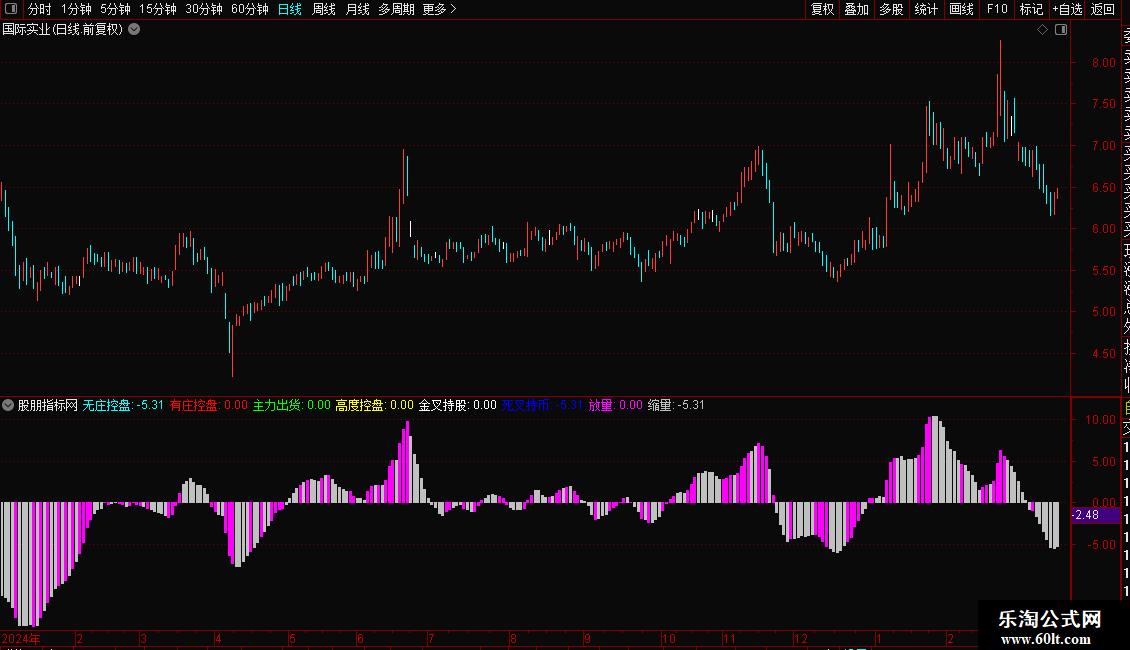Click the 7.50 price scale label
Image resolution: width=1130 pixels, height=650 pixels.
pos(1103,104)
